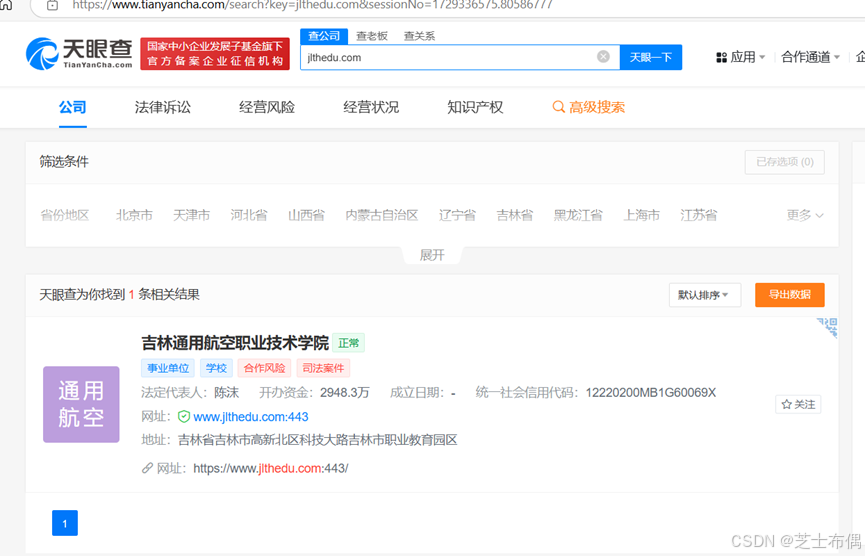The image size is (865, 556).
Task: Filter by 河北省 region
Action: [249, 215]
